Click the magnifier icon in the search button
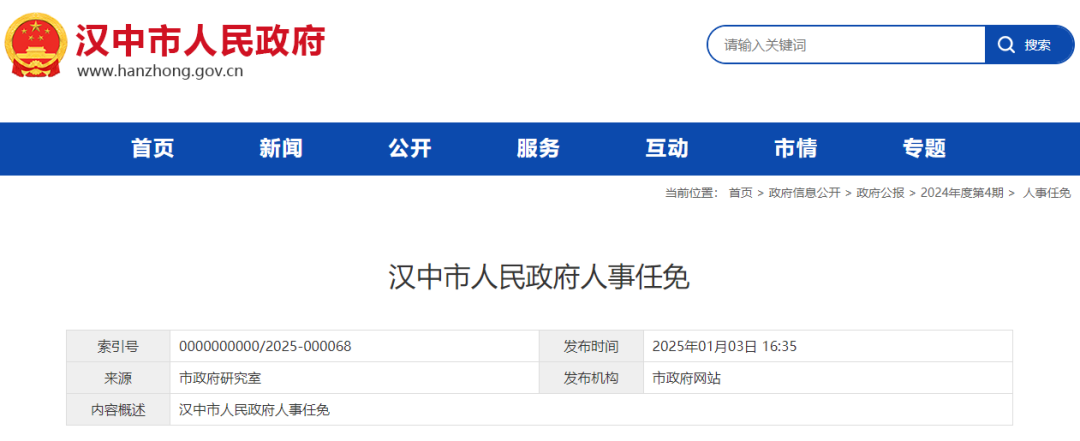Screen dimensions: 1080x441 point(1006,45)
